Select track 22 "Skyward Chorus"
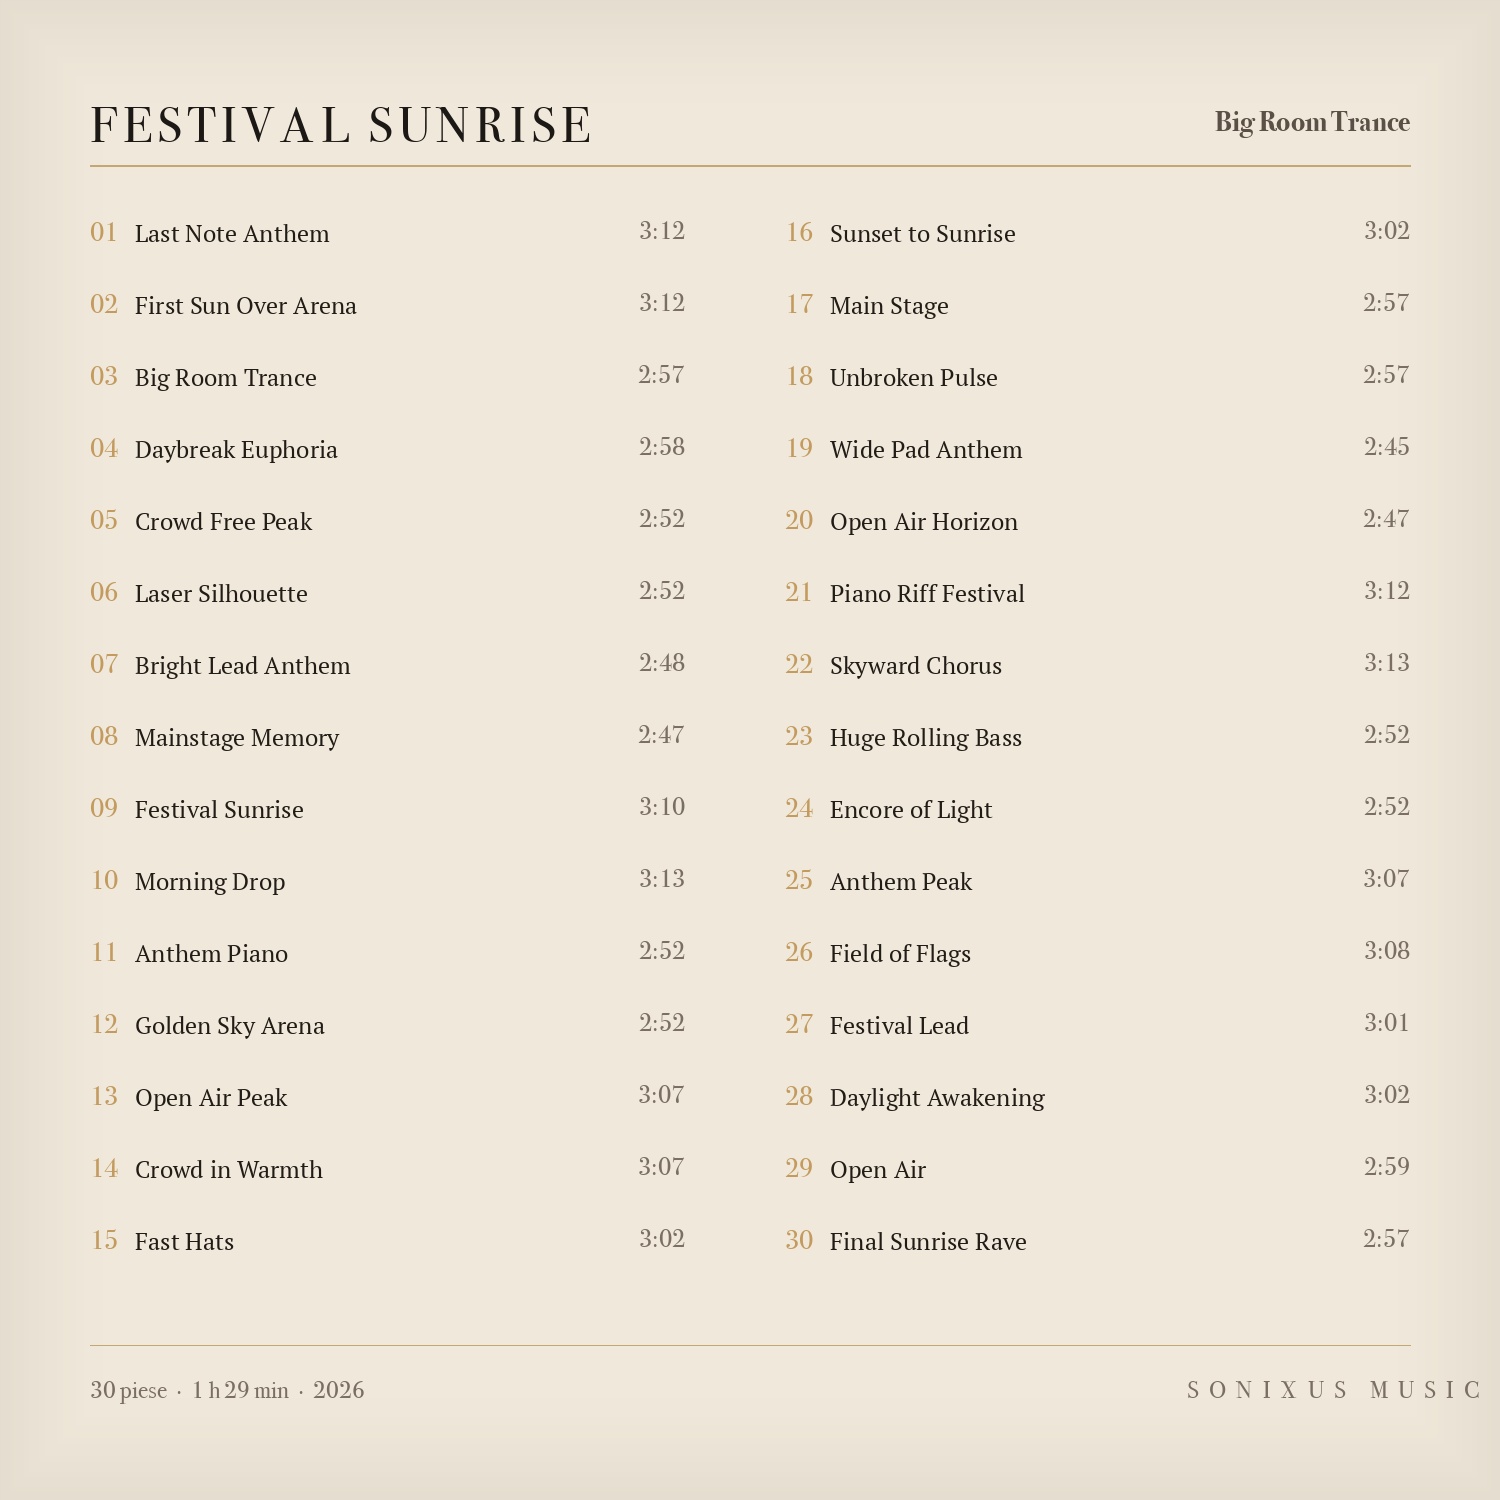 coord(1098,665)
